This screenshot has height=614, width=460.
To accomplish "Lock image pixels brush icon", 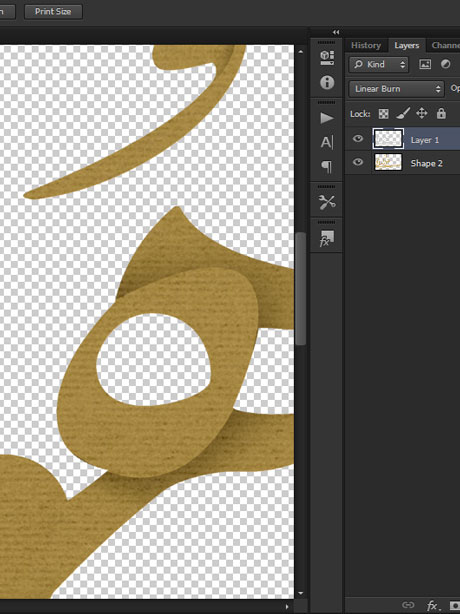I will pos(403,114).
